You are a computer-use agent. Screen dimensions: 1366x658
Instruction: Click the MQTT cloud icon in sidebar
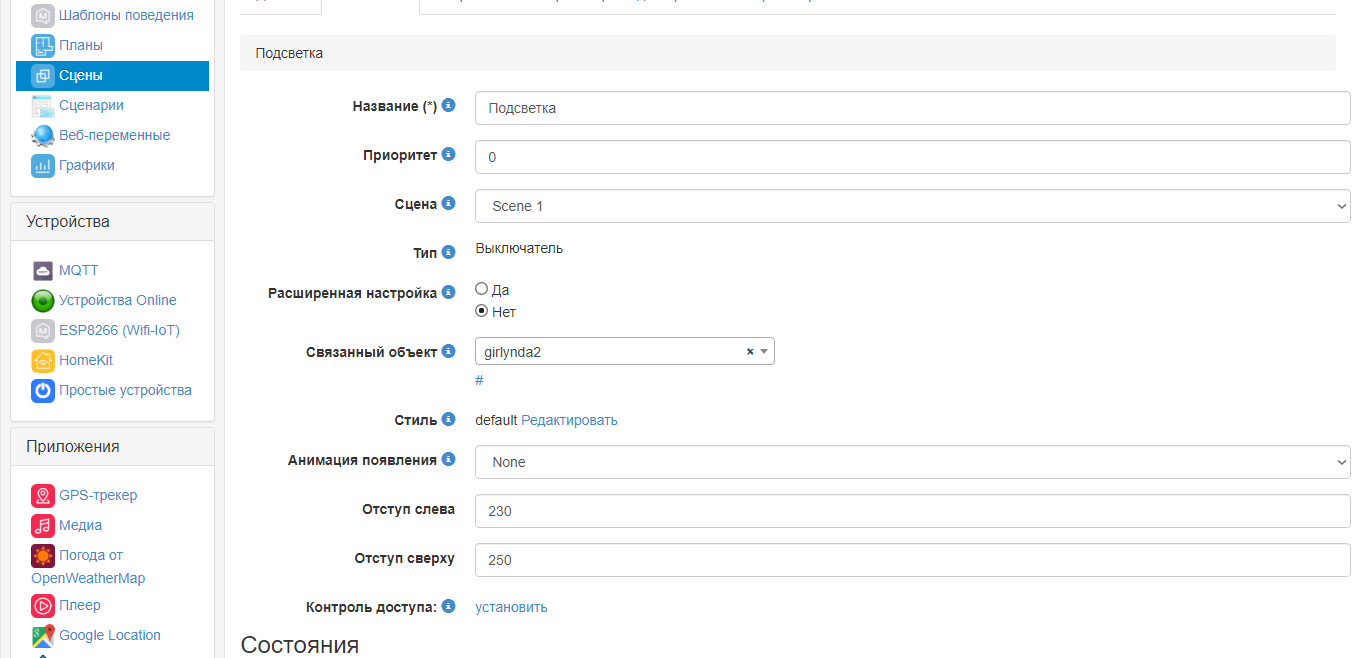pyautogui.click(x=42, y=271)
